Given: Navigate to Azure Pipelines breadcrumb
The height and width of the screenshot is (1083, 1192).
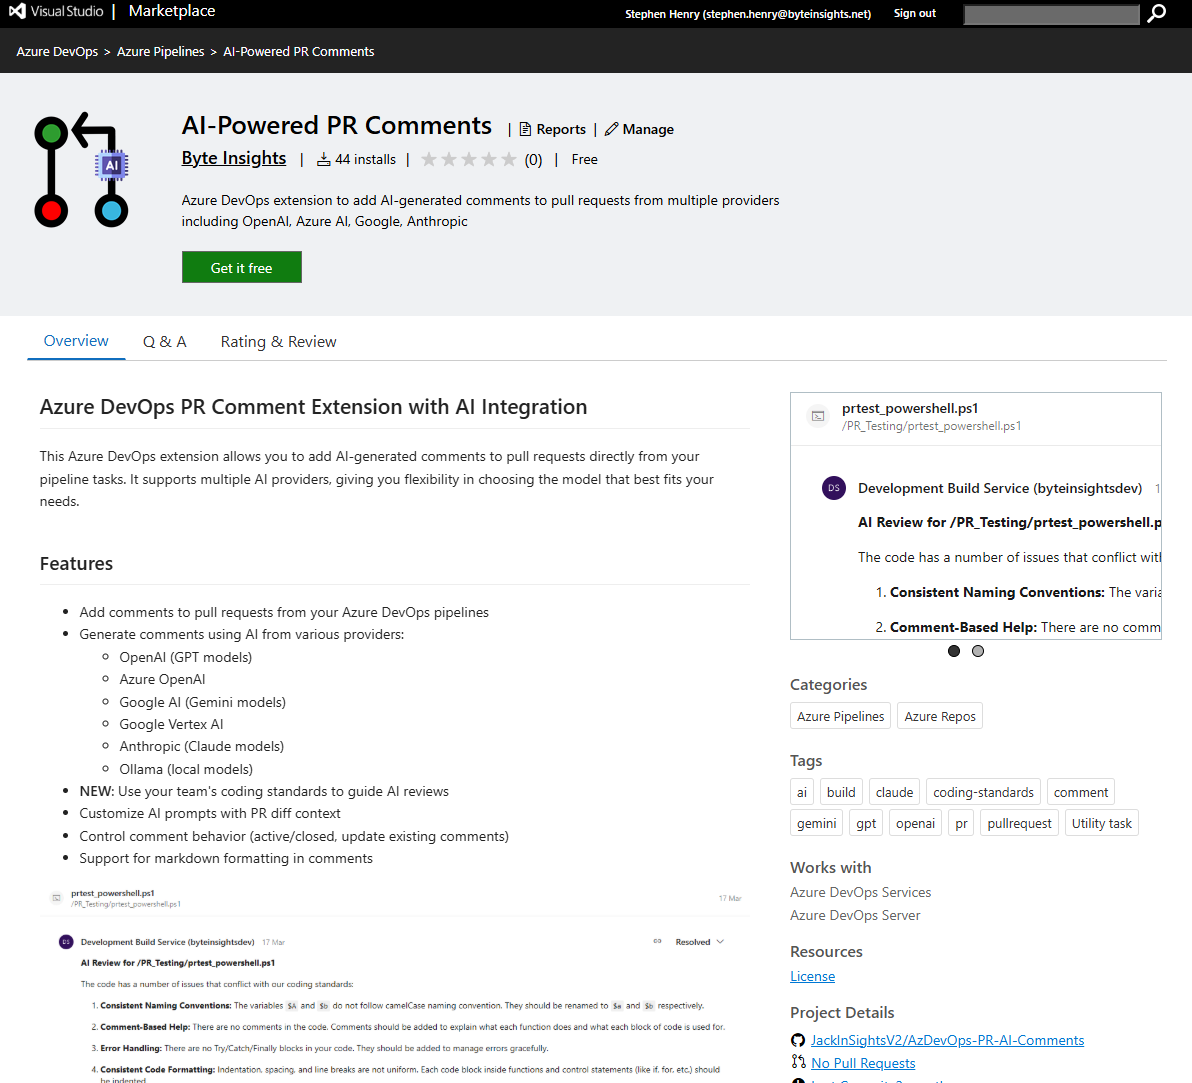Looking at the screenshot, I should (160, 51).
